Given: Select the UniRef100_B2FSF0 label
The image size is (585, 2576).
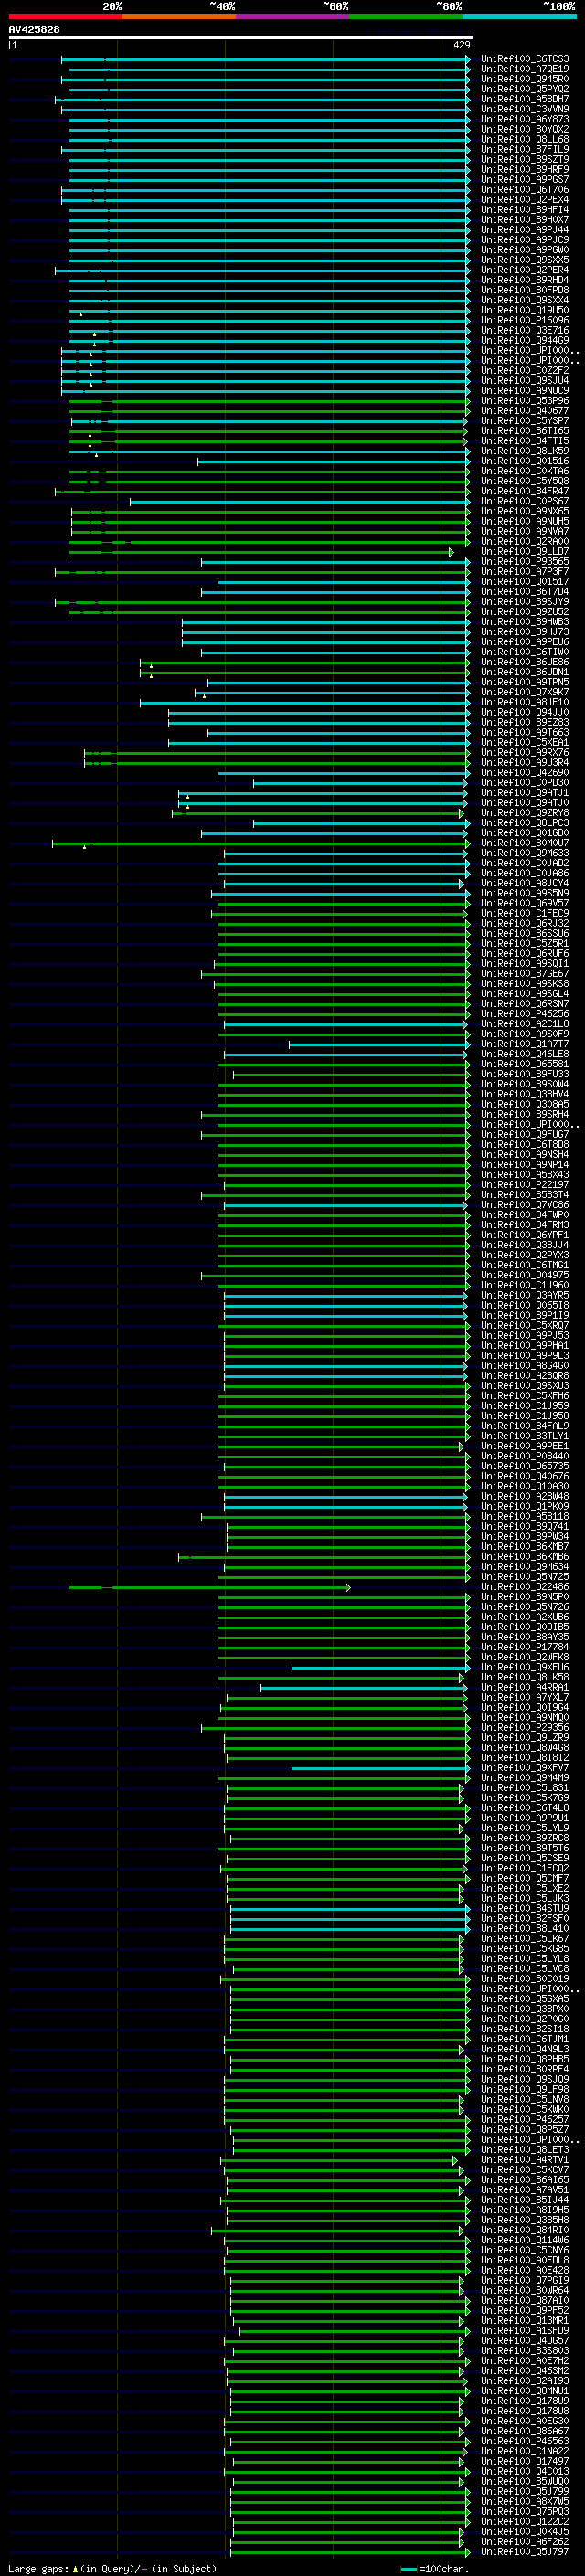Looking at the screenshot, I should point(524,1918).
